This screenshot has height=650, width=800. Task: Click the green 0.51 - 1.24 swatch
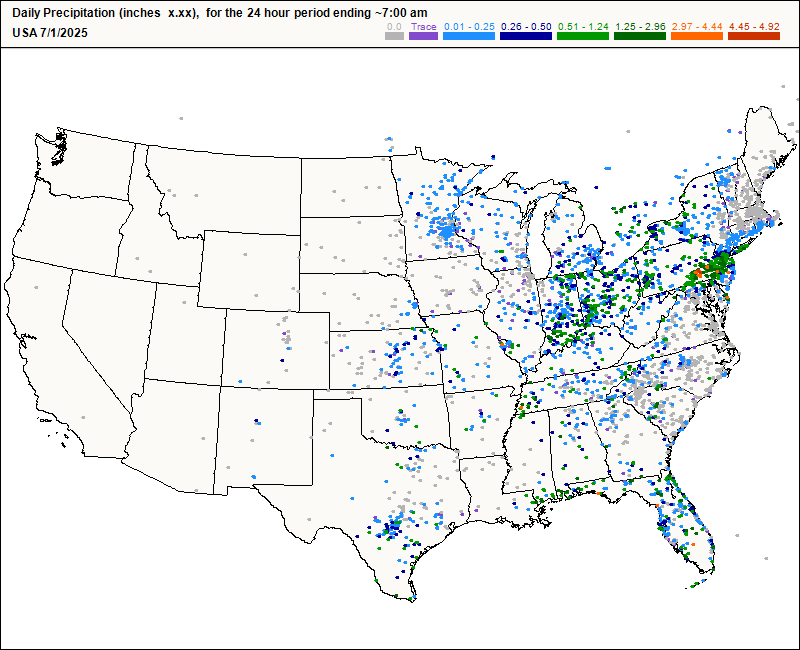coord(583,36)
